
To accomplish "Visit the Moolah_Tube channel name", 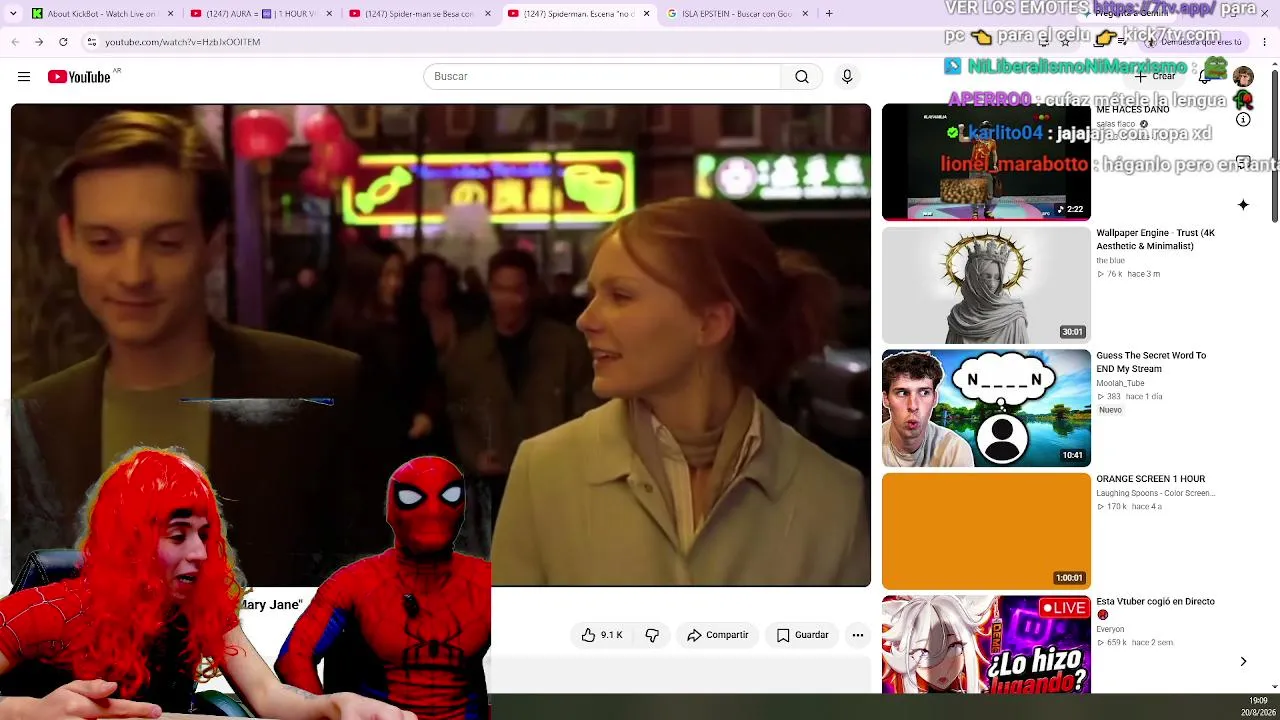I will (1120, 384).
